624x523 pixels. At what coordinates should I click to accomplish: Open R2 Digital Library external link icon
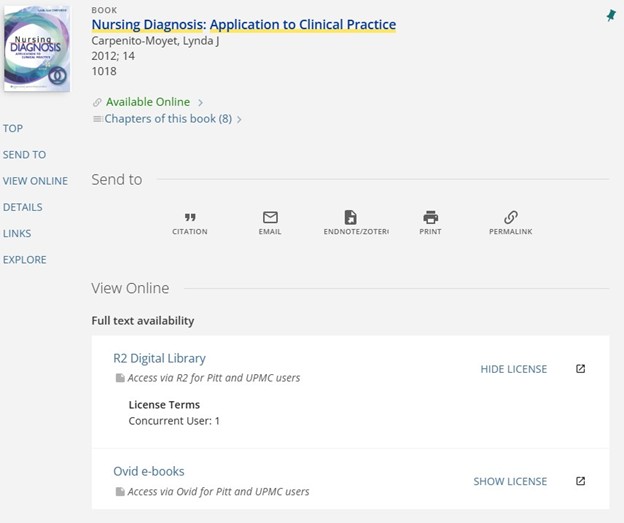click(581, 369)
